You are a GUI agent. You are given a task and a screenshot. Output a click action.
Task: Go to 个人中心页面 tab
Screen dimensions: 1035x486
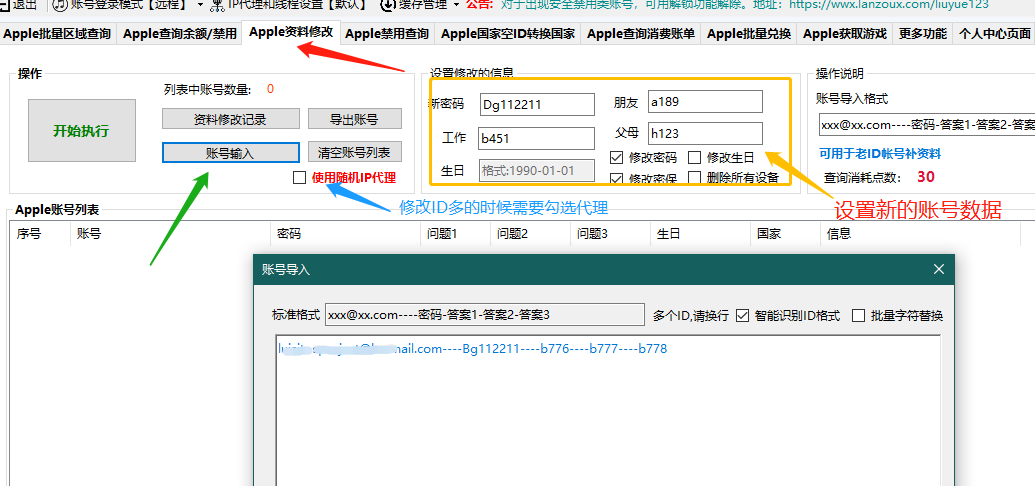click(x=995, y=34)
